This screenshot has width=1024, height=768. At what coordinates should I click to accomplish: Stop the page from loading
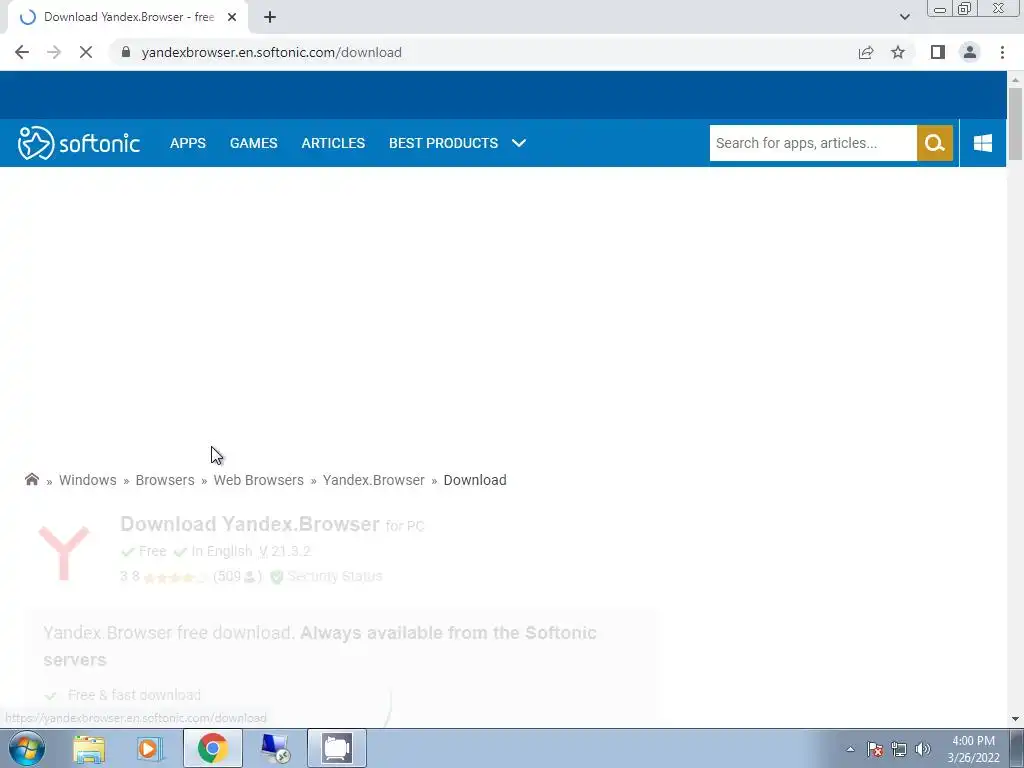tap(86, 52)
